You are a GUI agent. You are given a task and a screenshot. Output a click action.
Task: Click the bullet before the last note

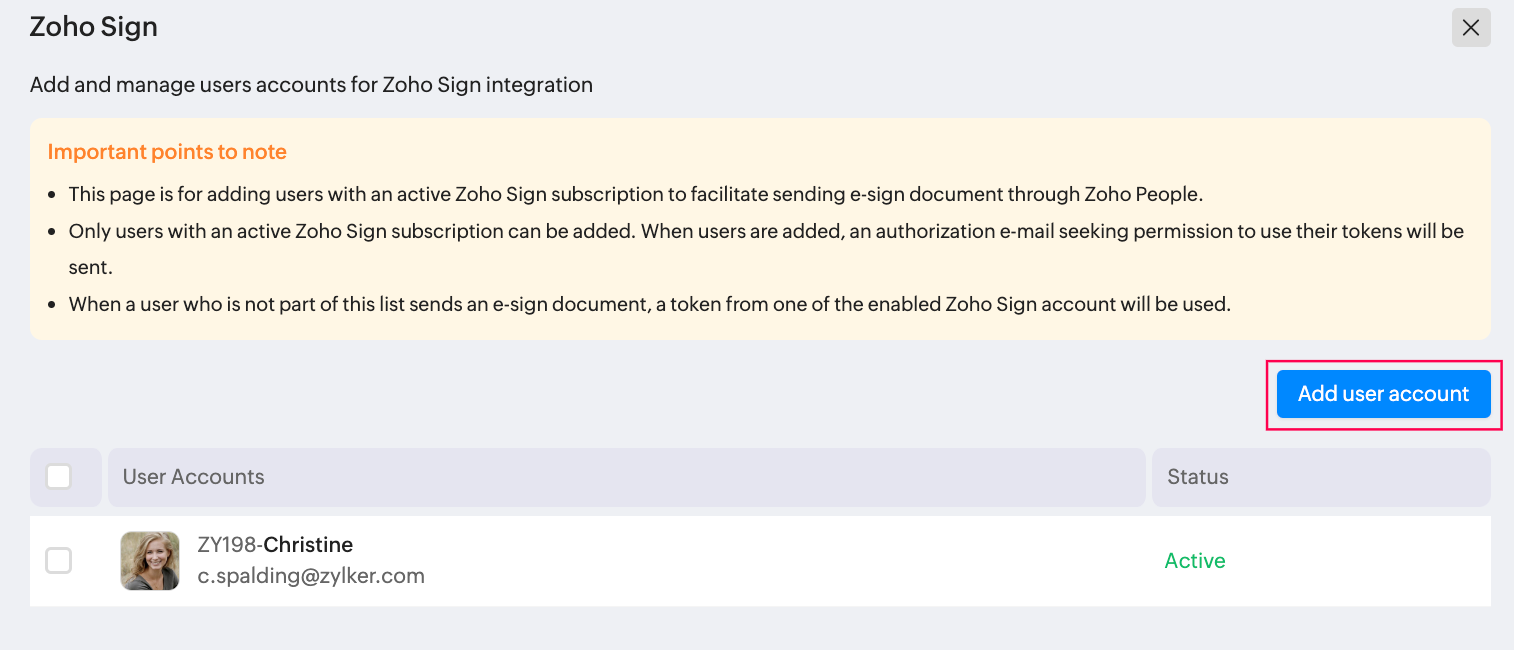53,305
